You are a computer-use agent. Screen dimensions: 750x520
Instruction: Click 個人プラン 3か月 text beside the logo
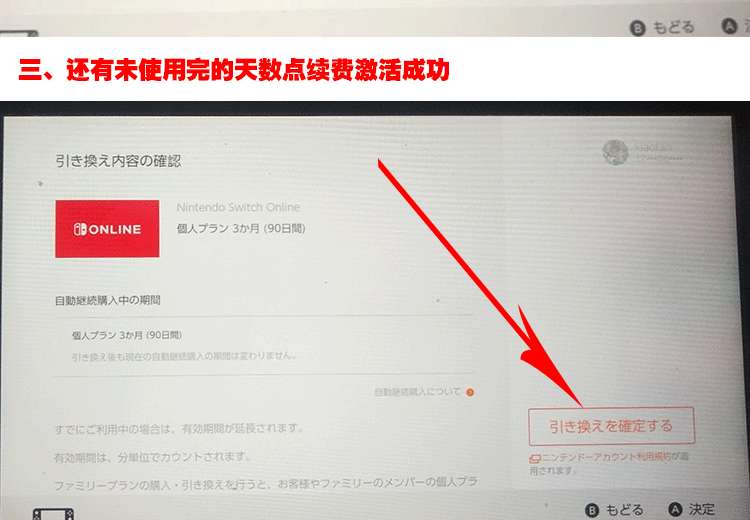241,229
